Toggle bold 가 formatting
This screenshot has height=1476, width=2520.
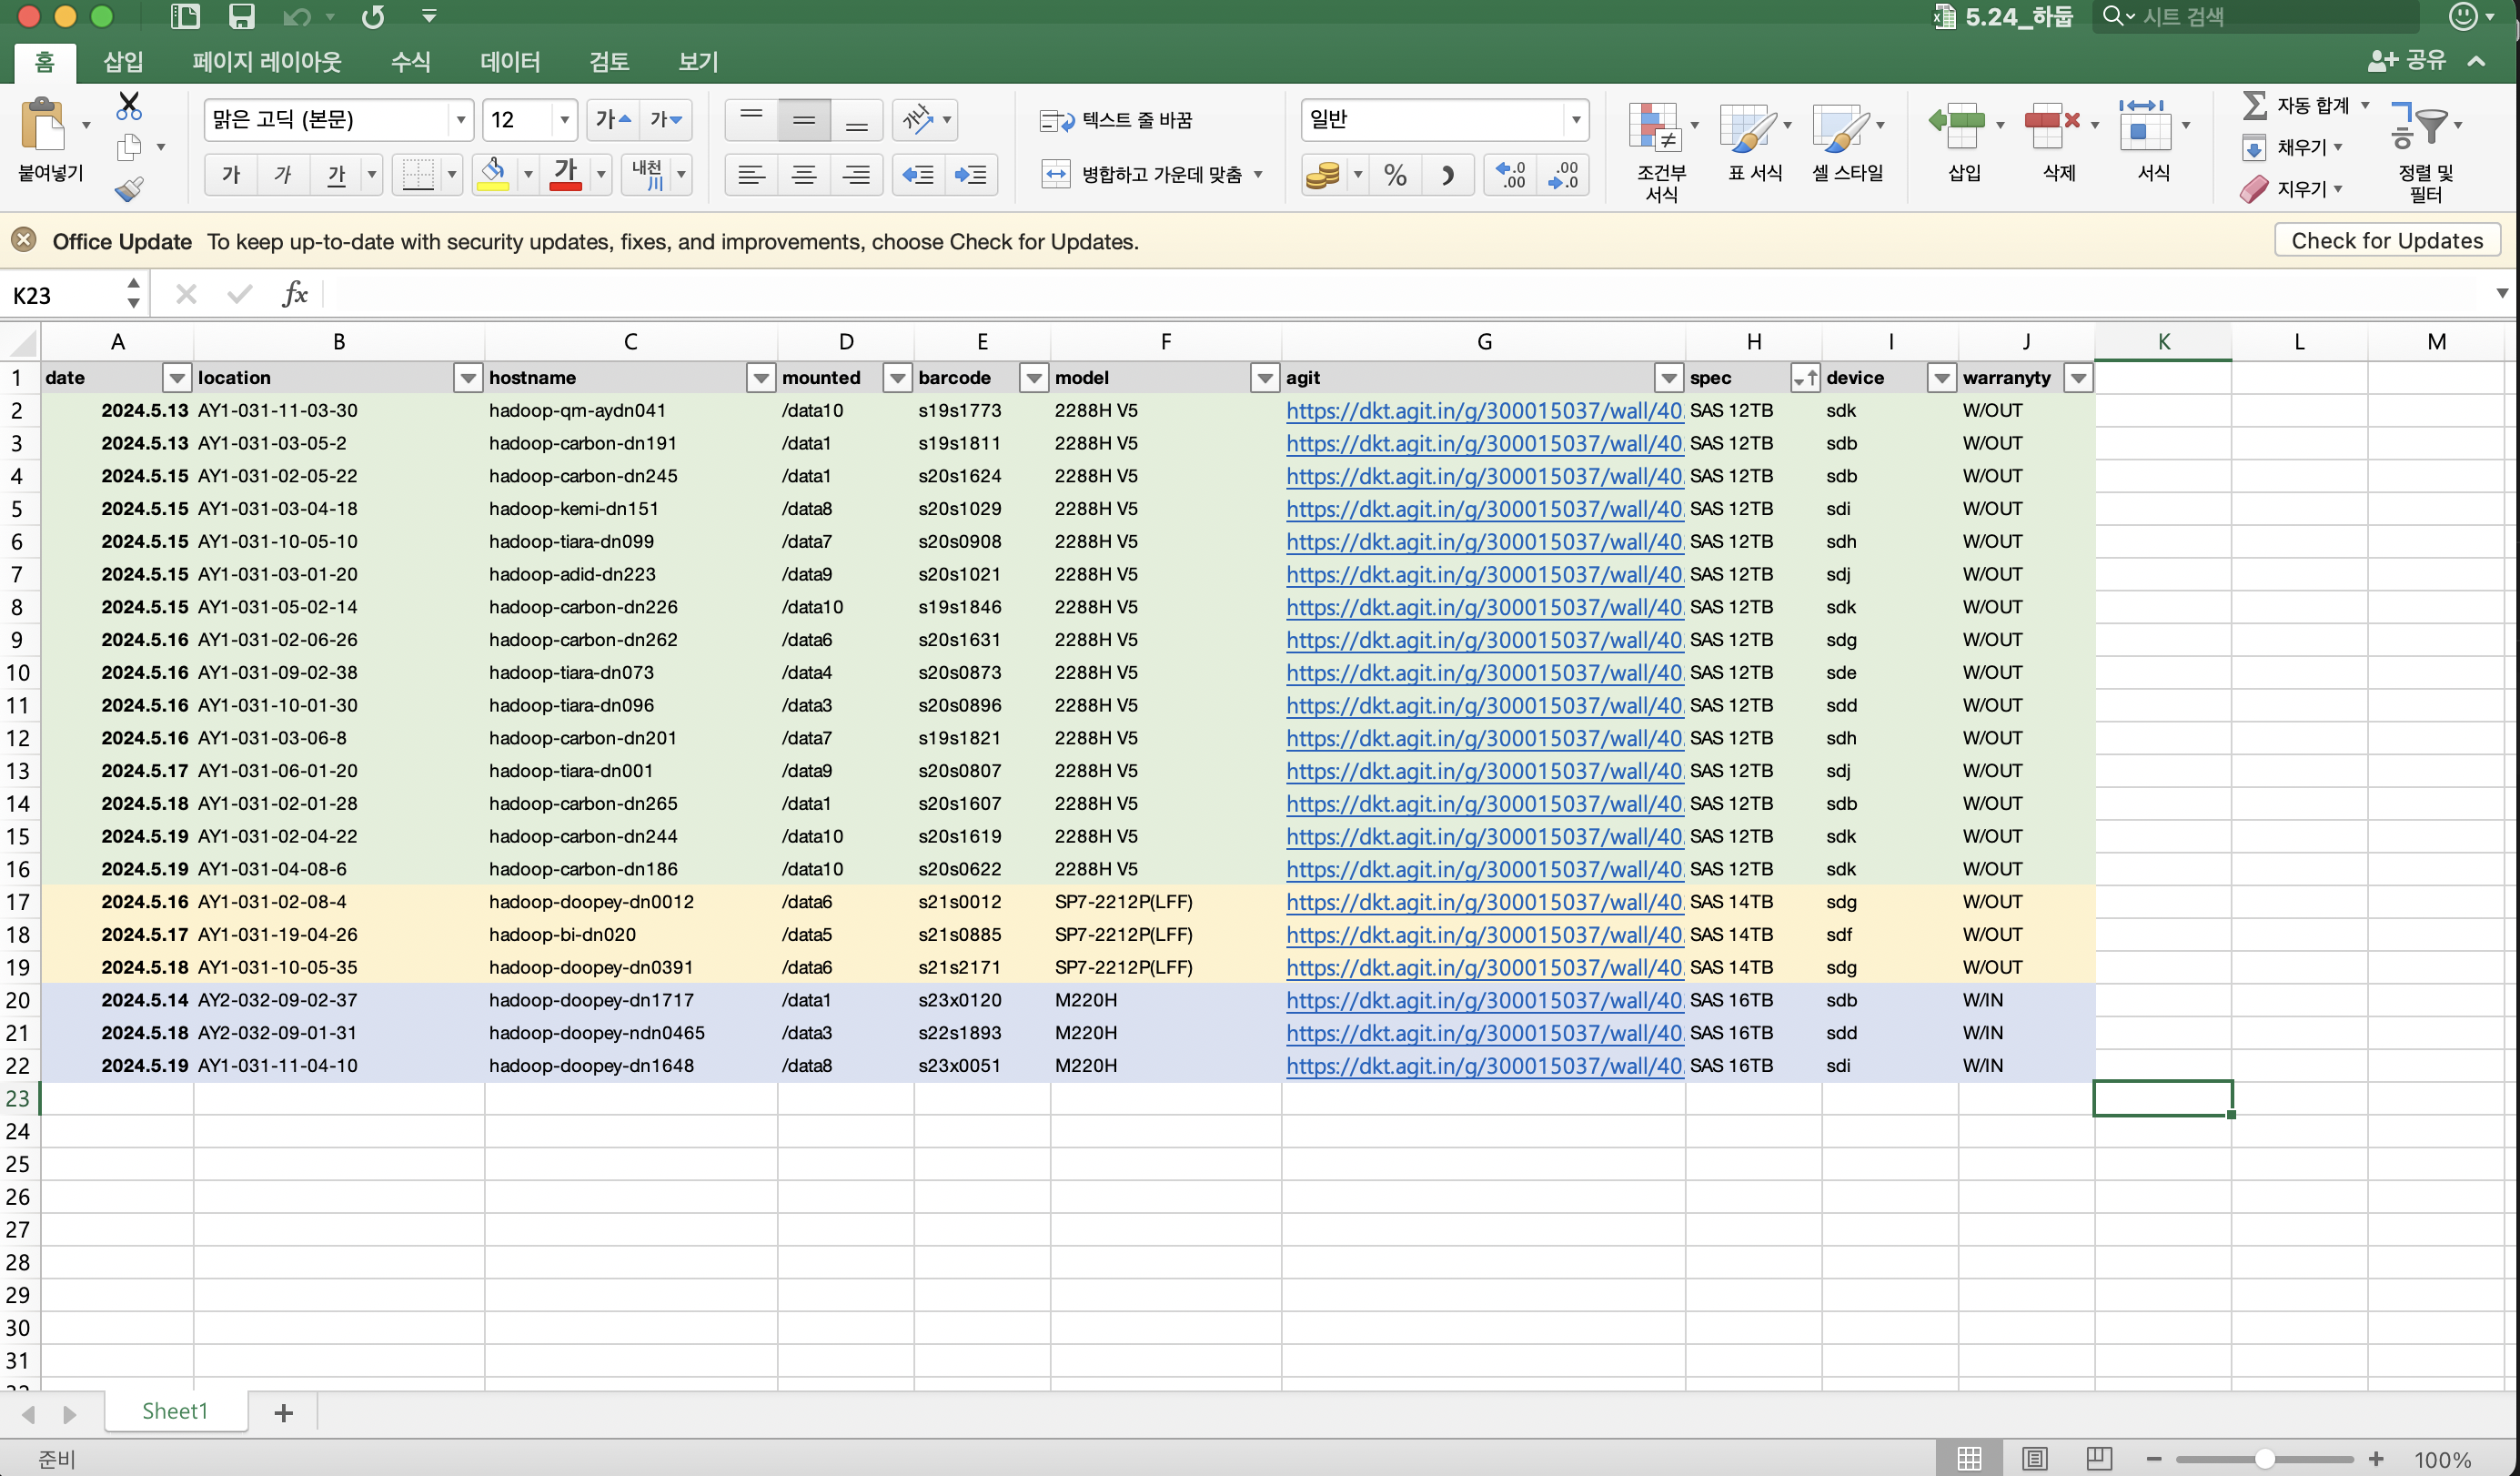coord(231,175)
